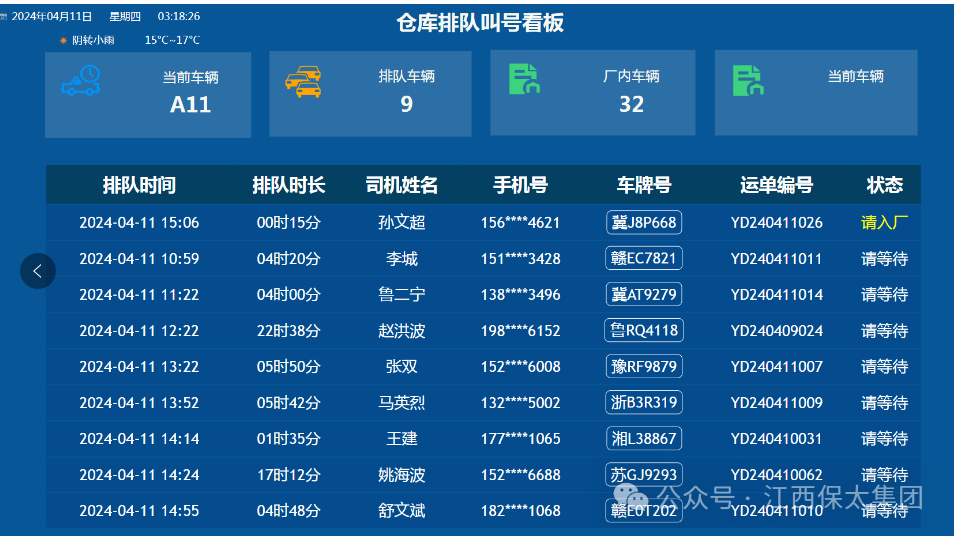Sort by the 排队时间 column header

[139, 185]
